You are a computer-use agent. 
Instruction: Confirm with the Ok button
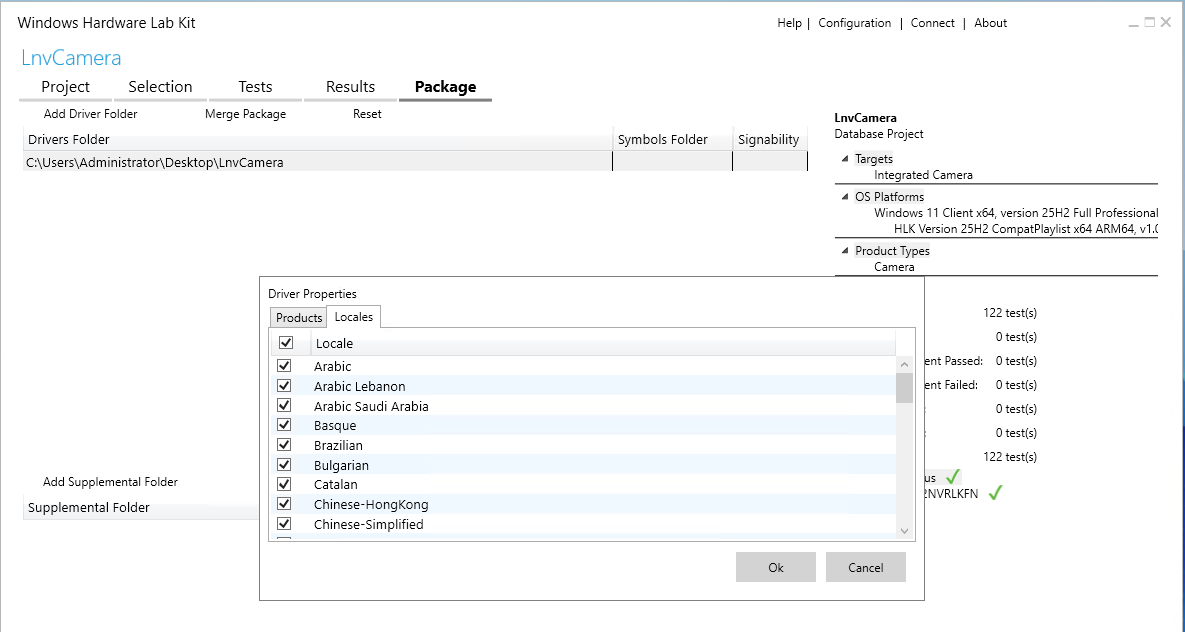pyautogui.click(x=775, y=567)
